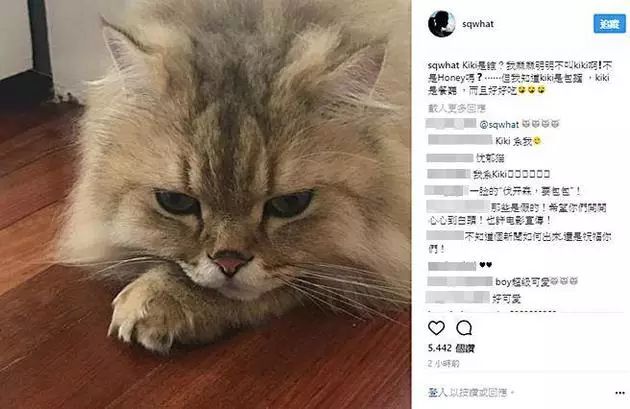Click the comment speech bubble icon
The image size is (630, 409).
point(464,328)
